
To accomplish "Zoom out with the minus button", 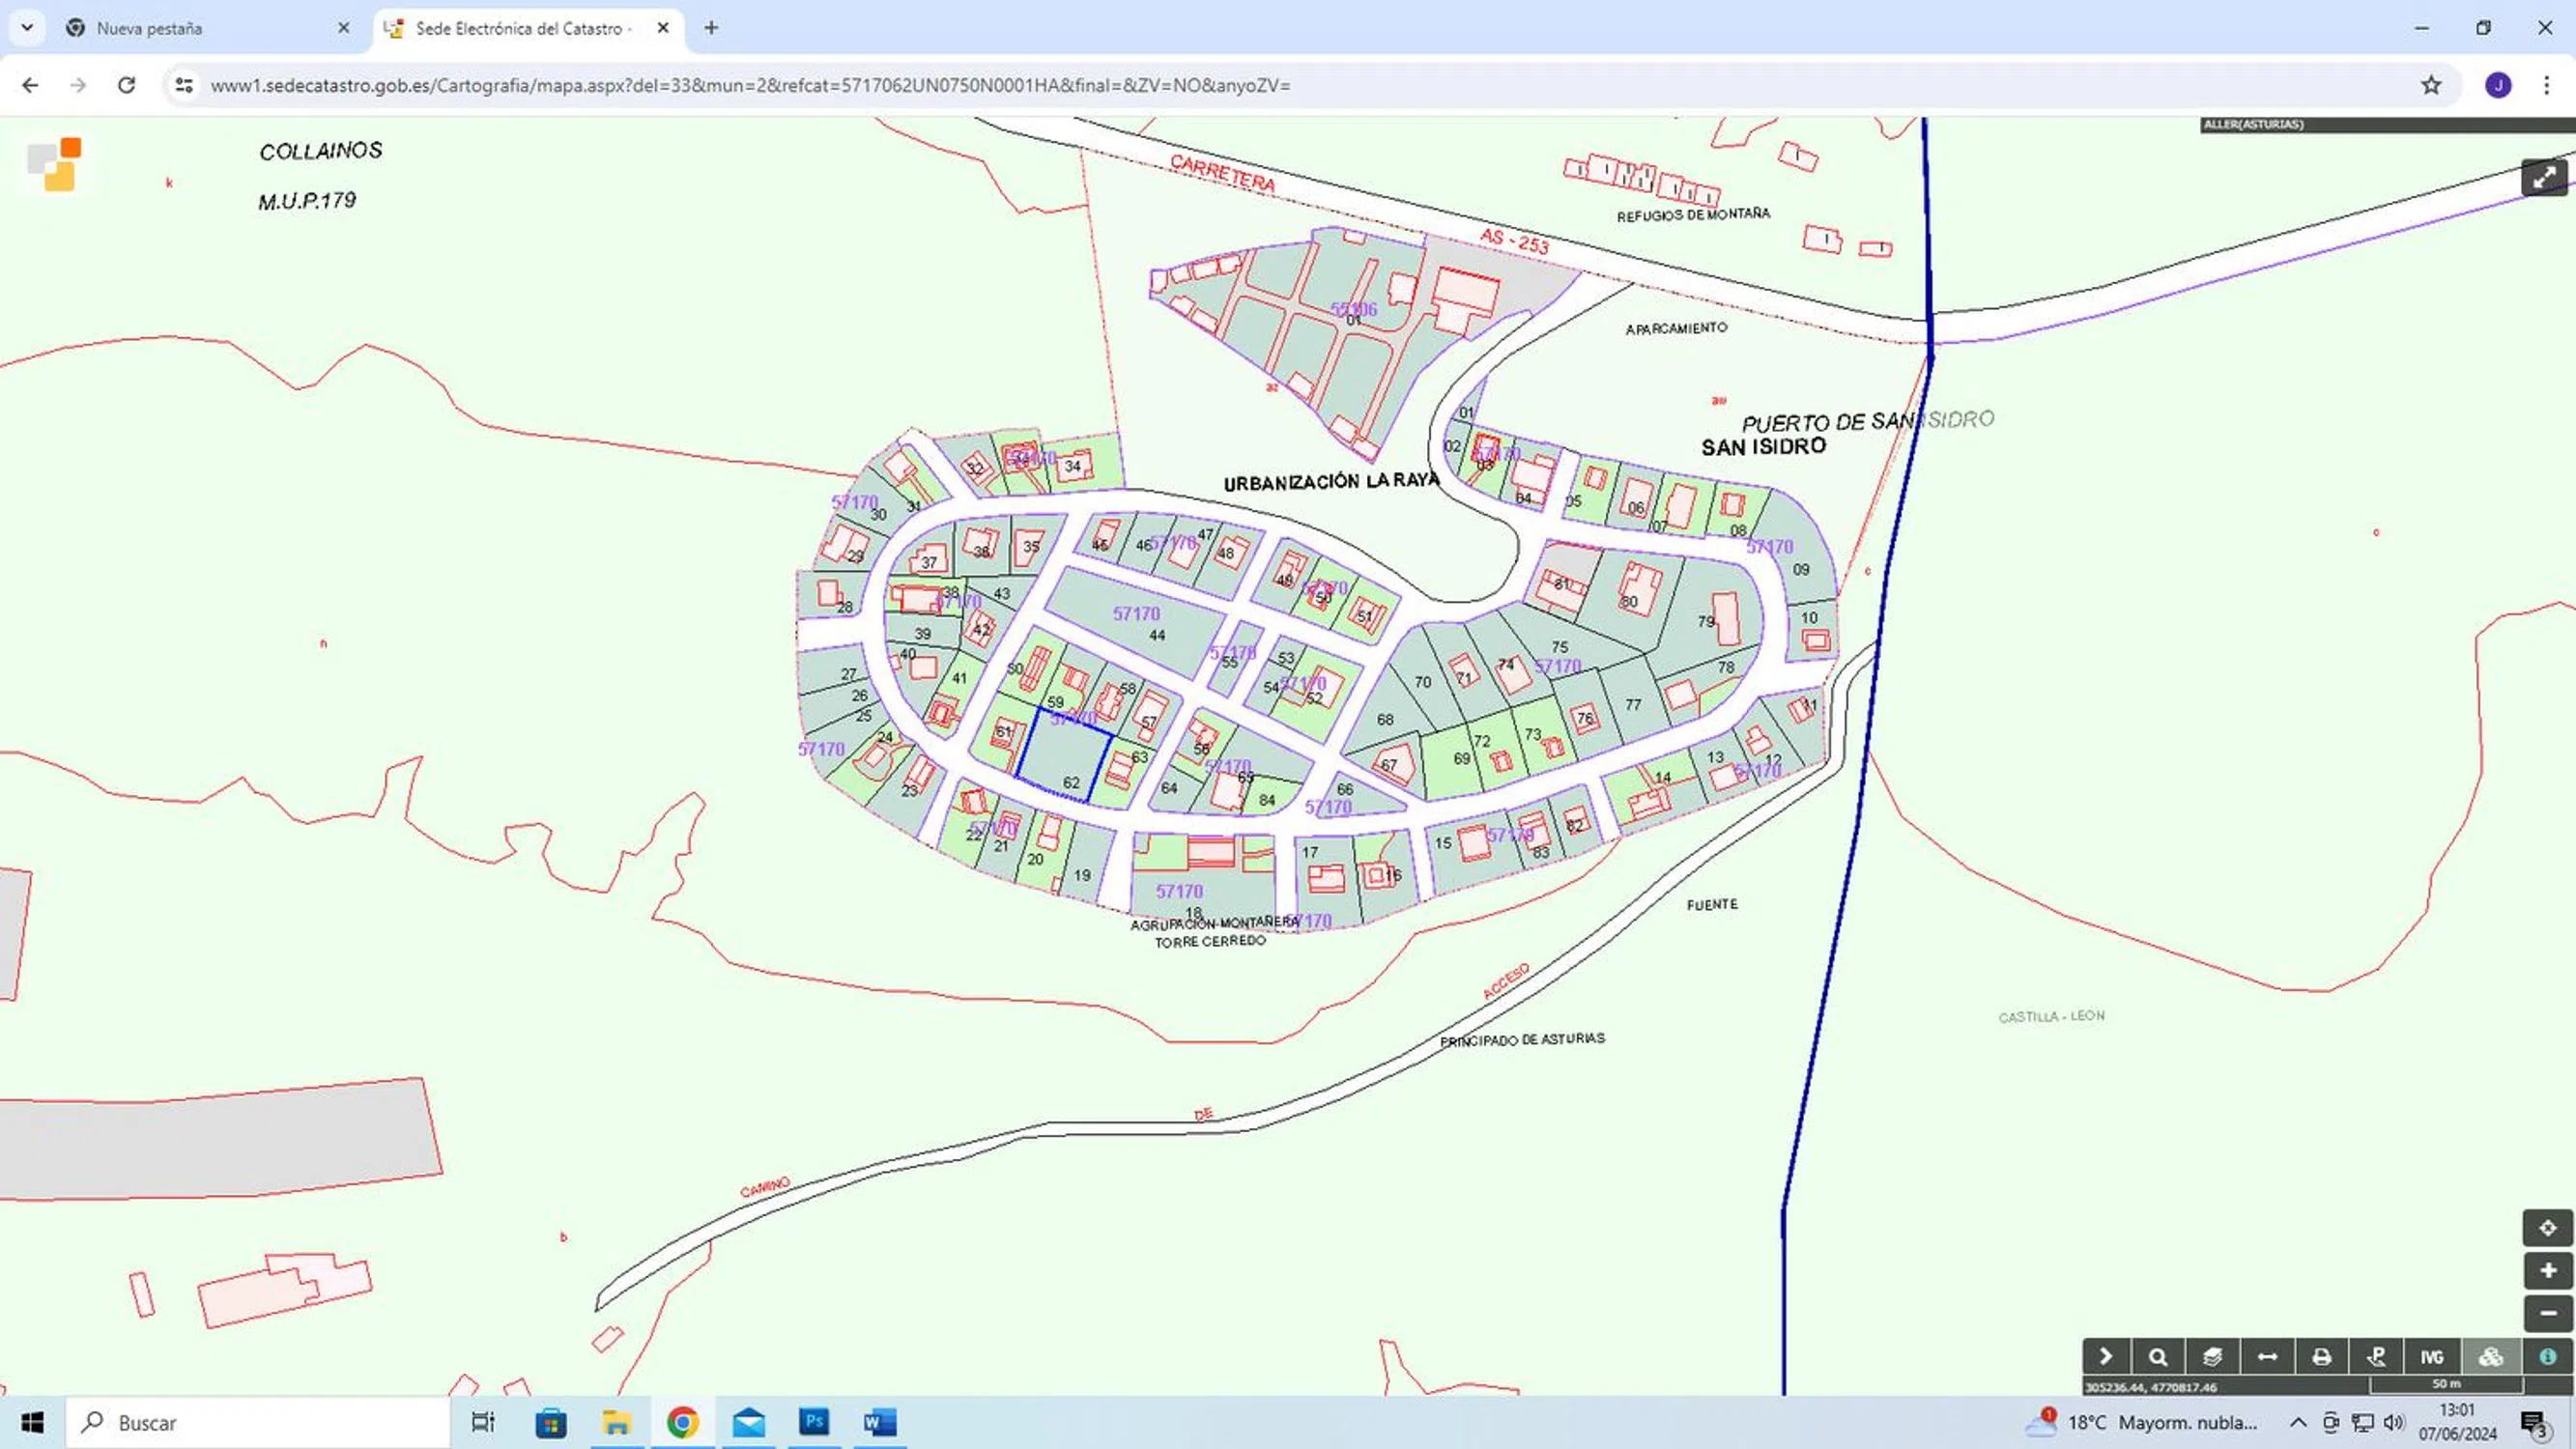I will (x=2547, y=1313).
